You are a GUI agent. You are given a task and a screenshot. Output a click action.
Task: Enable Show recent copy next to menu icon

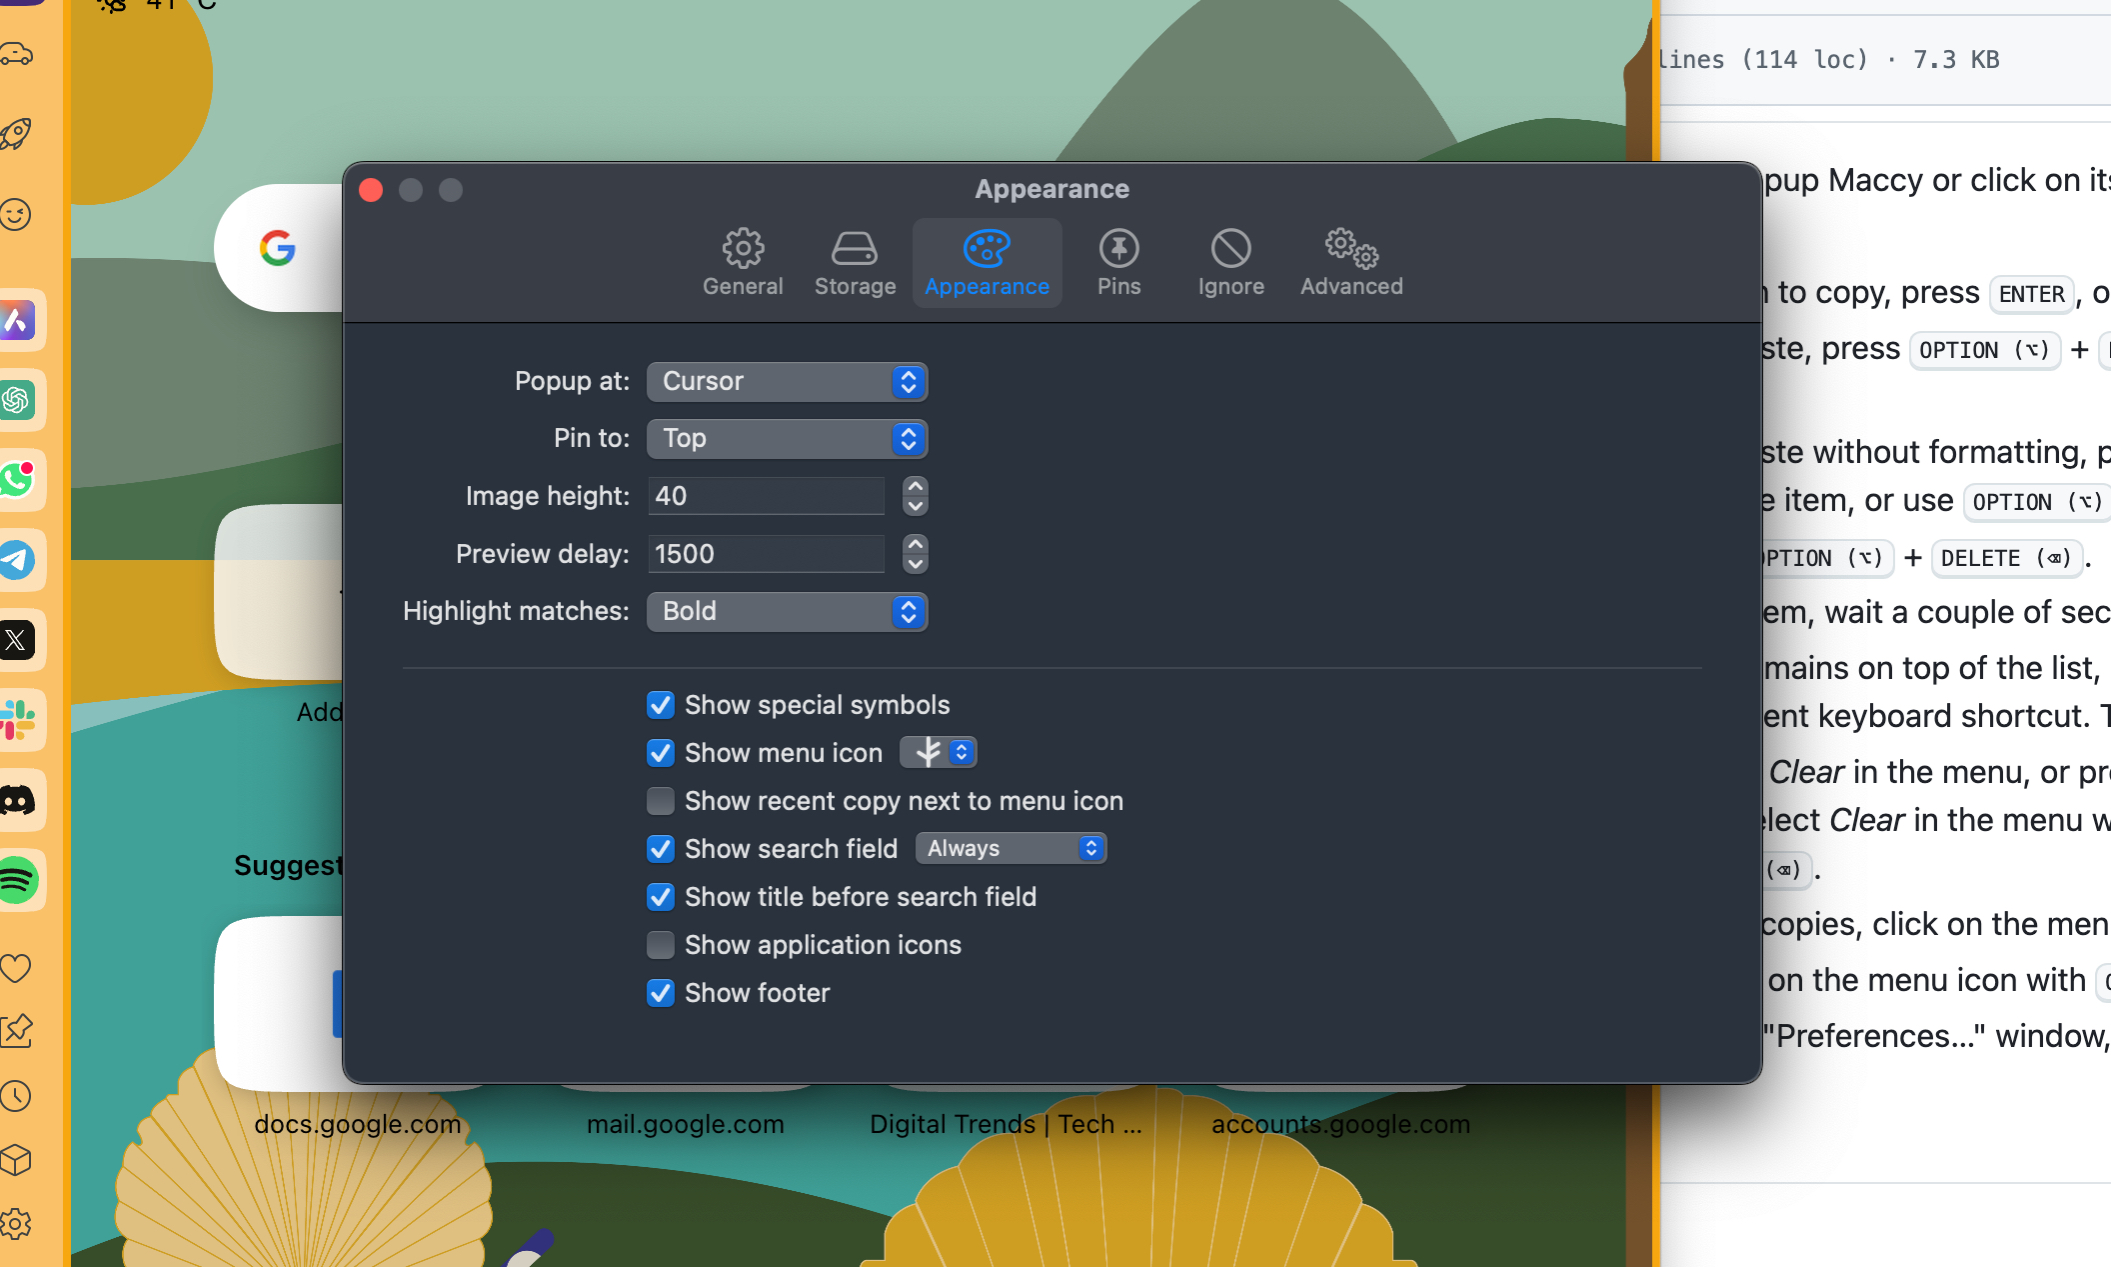pyautogui.click(x=660, y=801)
